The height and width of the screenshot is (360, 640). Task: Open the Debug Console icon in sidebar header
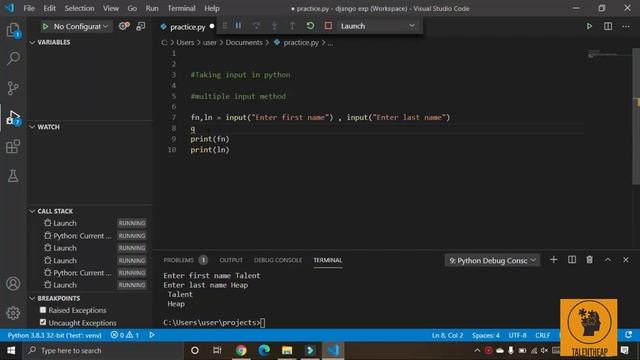pos(141,27)
